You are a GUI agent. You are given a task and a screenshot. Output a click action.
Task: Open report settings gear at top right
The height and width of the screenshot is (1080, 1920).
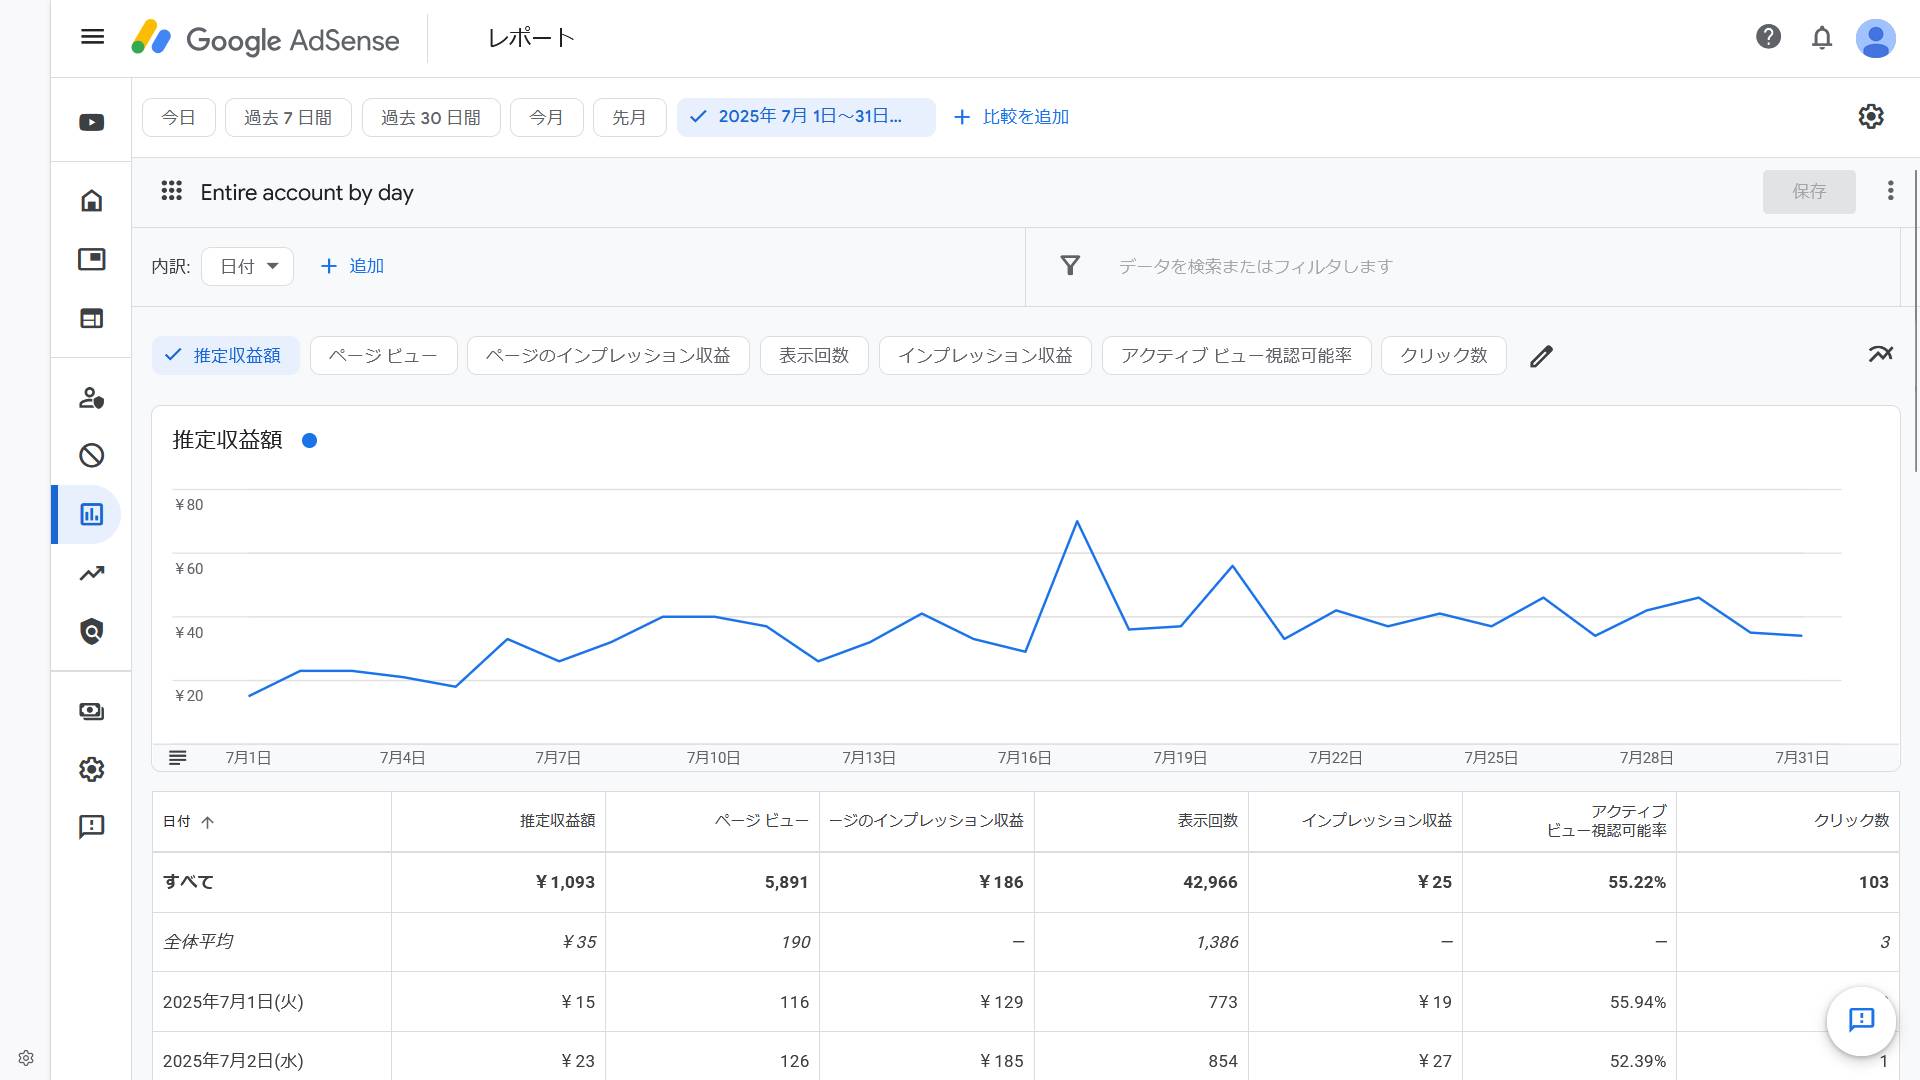(1871, 117)
